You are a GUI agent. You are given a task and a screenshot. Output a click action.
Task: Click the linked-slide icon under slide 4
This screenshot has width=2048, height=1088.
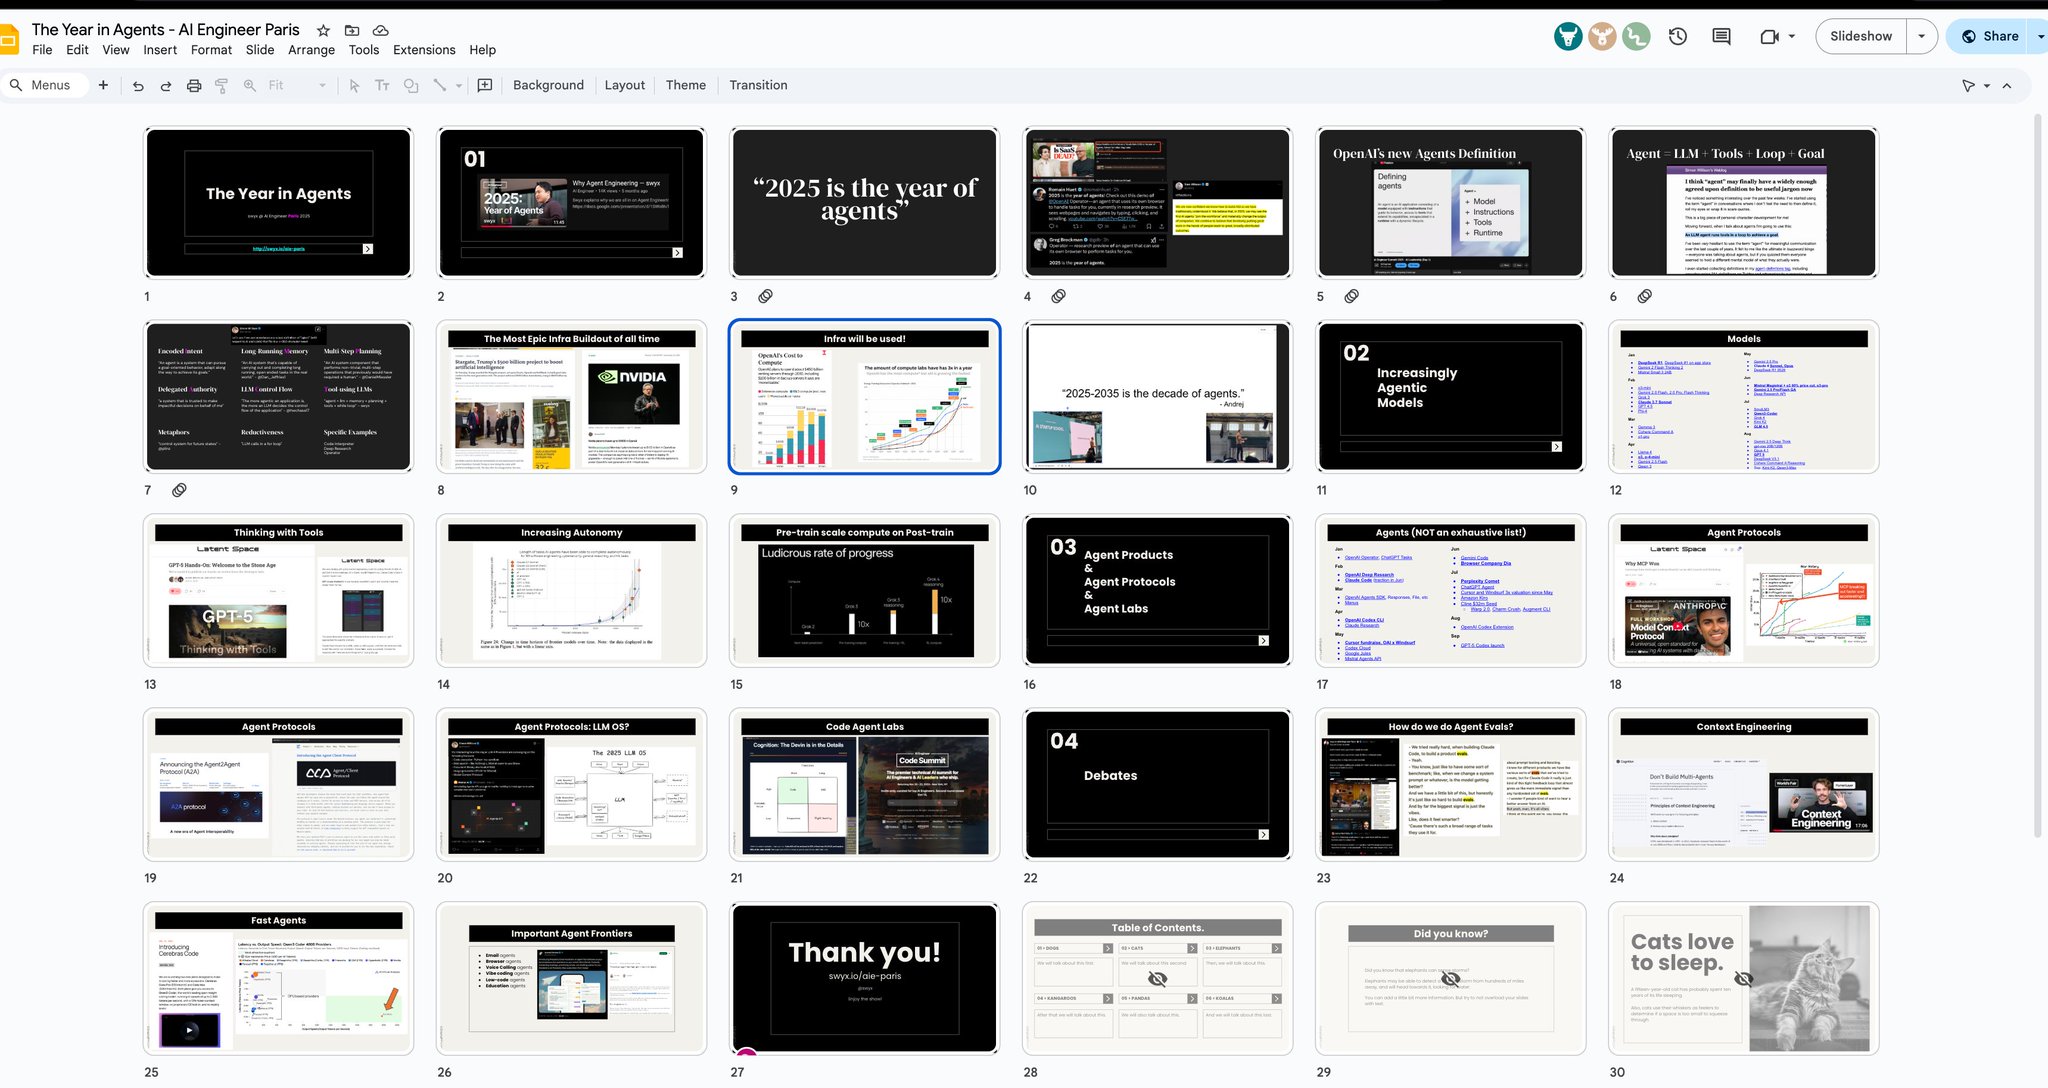(1058, 296)
